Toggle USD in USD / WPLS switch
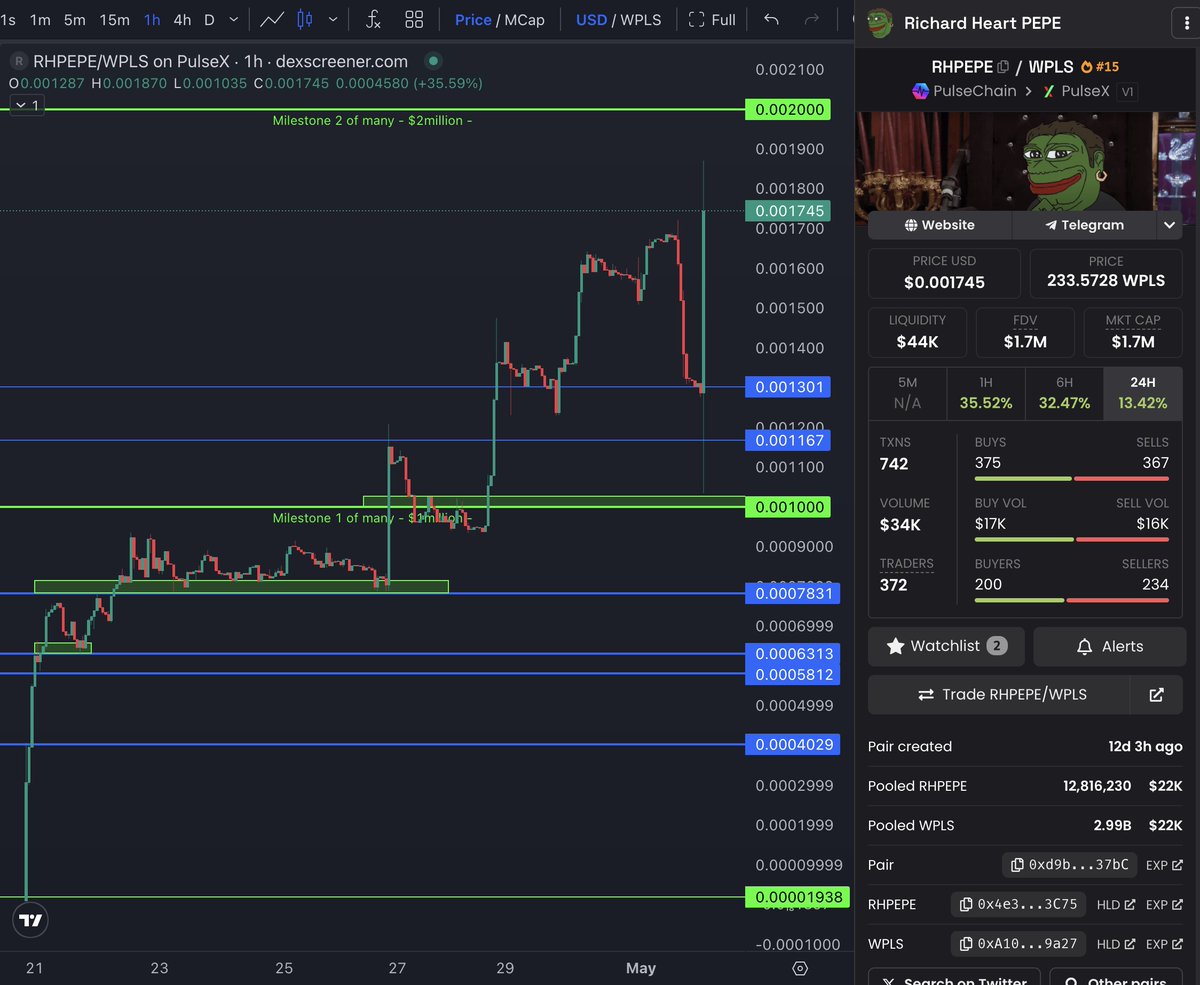 (591, 19)
